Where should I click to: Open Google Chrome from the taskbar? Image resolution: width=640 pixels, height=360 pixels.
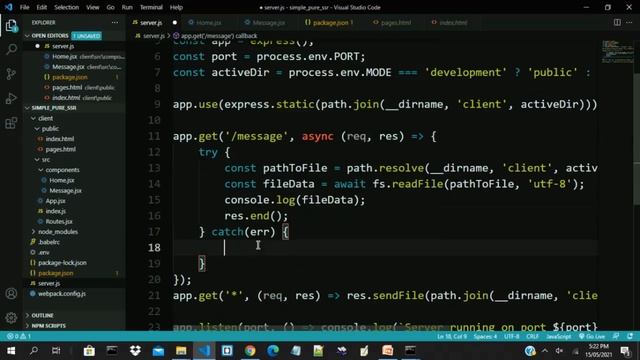(250, 351)
